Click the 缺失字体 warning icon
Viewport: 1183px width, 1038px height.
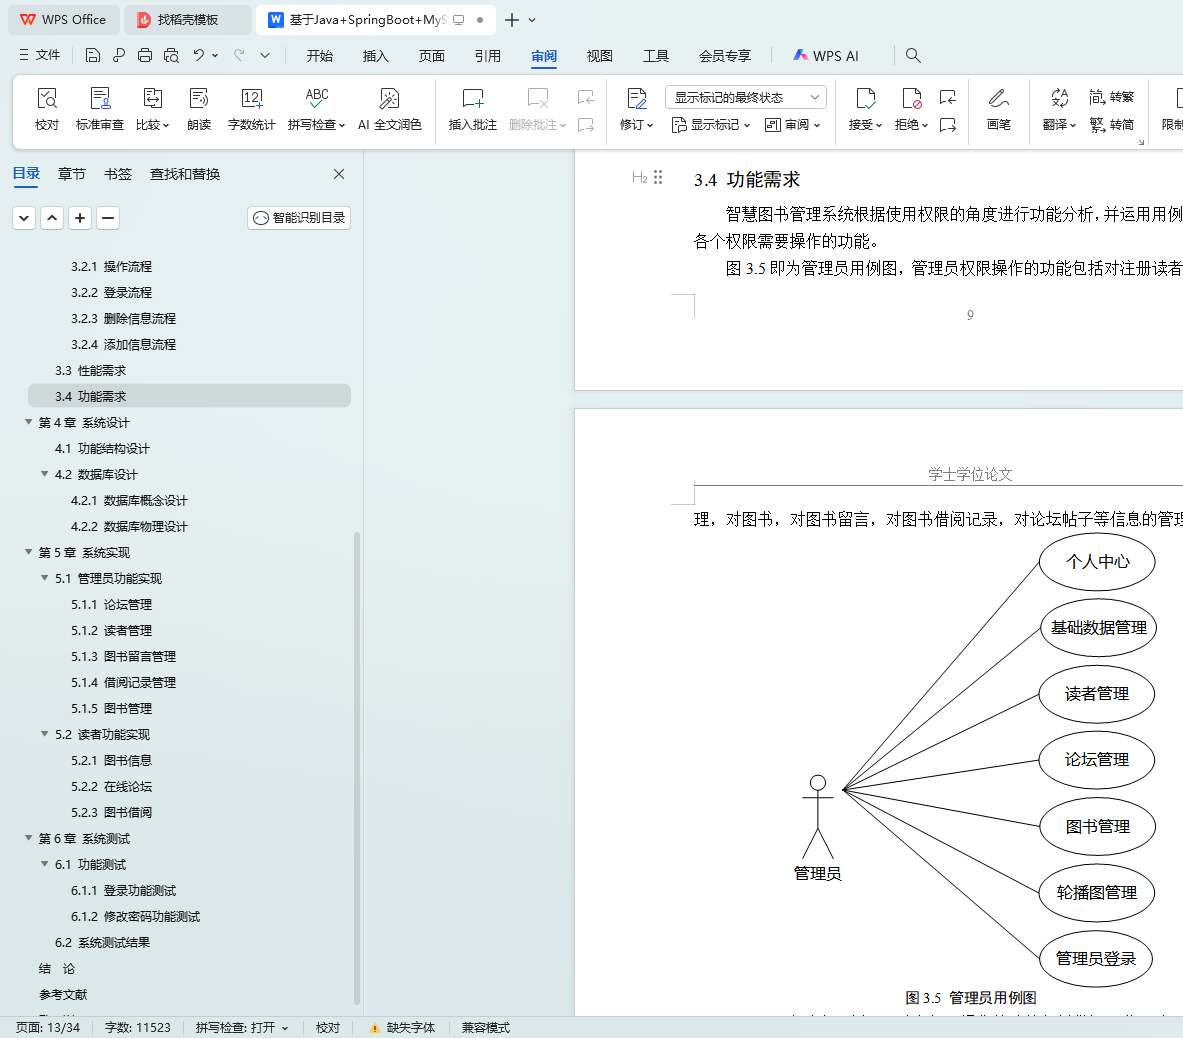click(374, 1027)
